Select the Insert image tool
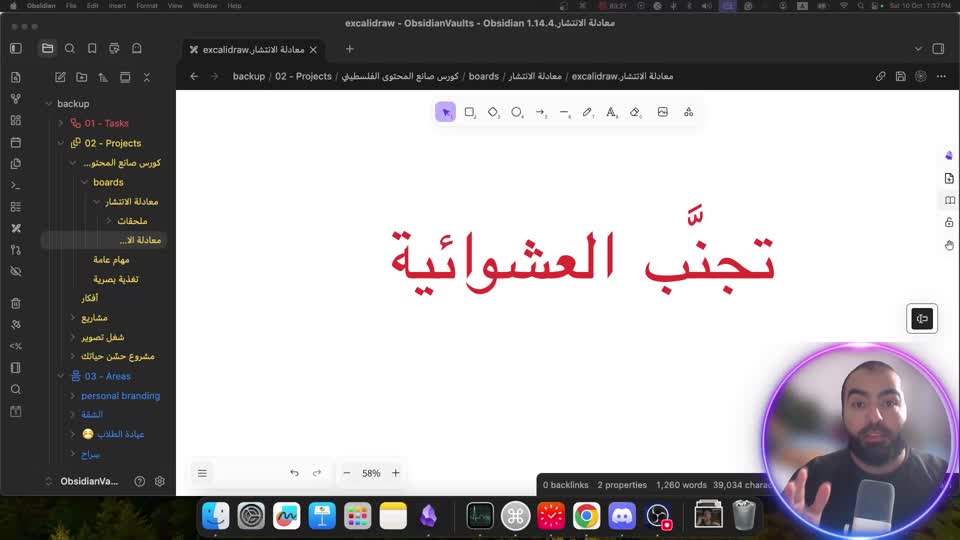 tap(662, 112)
